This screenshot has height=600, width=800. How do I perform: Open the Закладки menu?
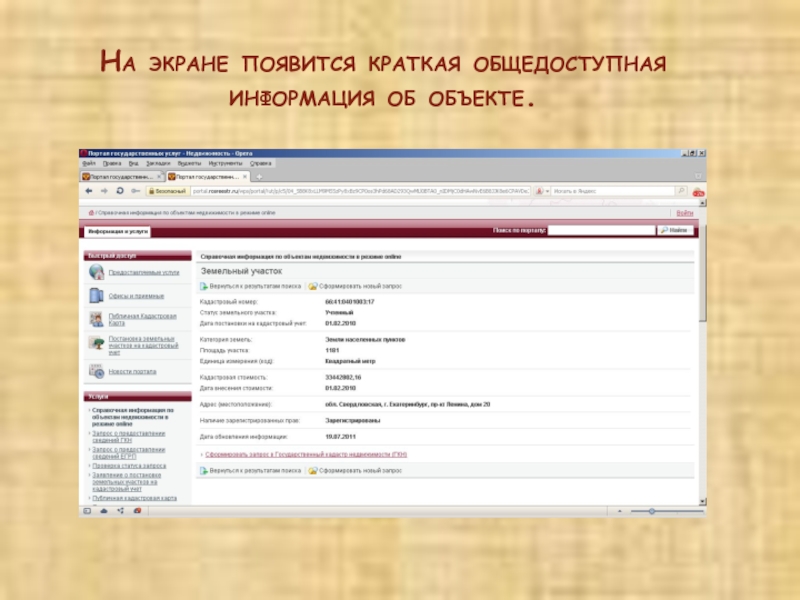[x=158, y=163]
